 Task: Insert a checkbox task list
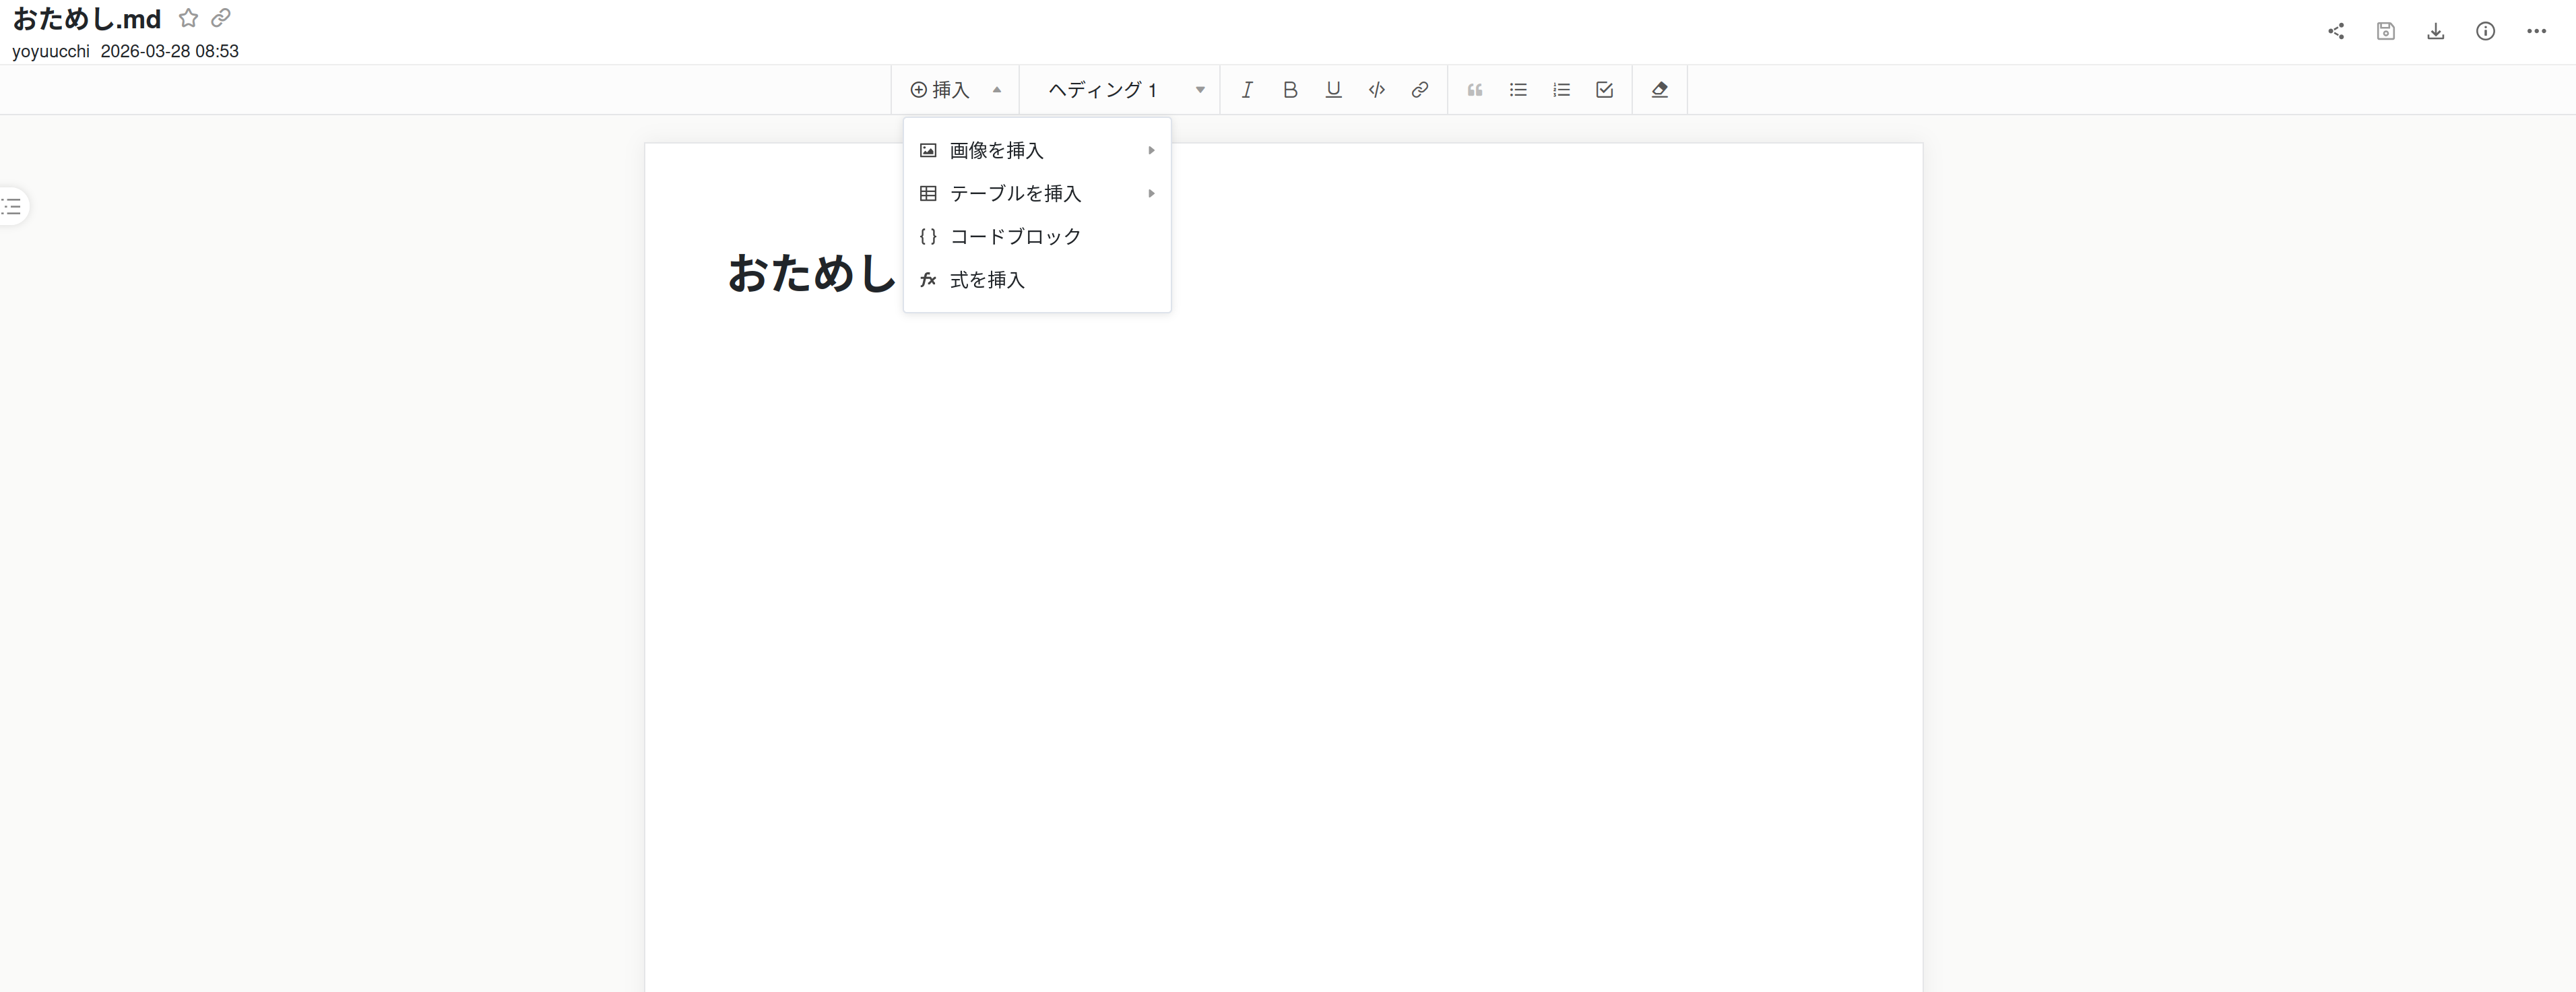(1605, 90)
